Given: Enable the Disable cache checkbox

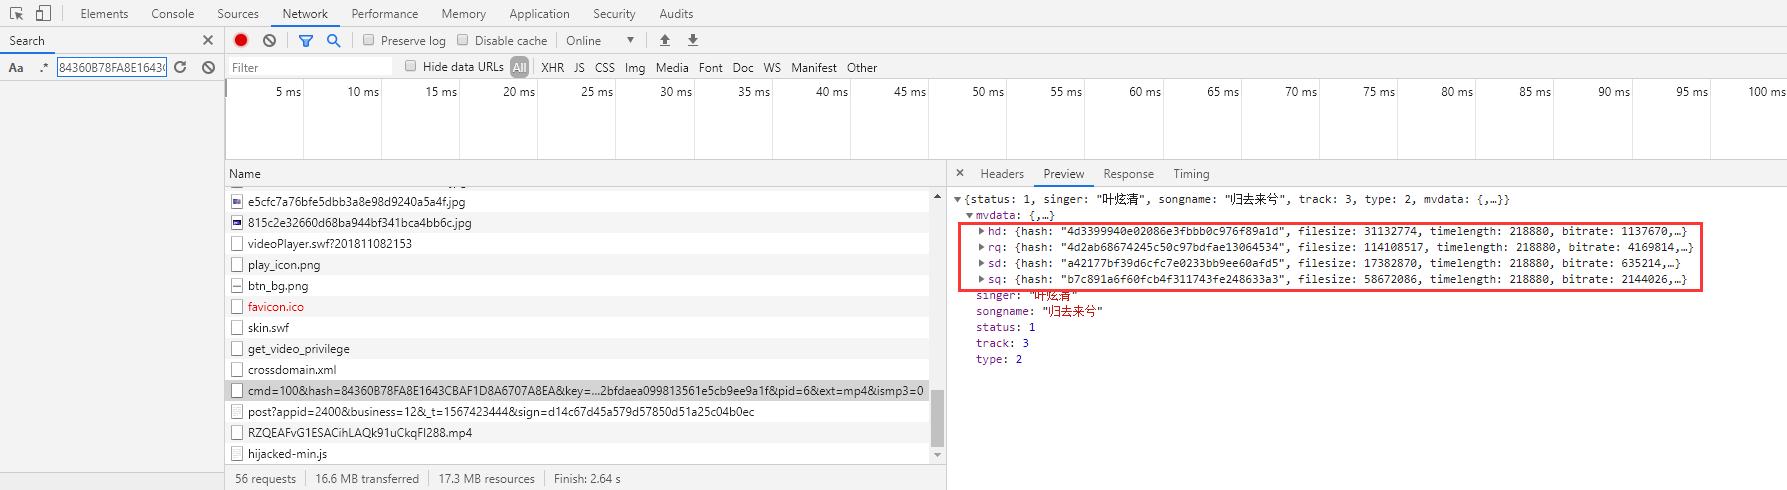Looking at the screenshot, I should (x=463, y=40).
